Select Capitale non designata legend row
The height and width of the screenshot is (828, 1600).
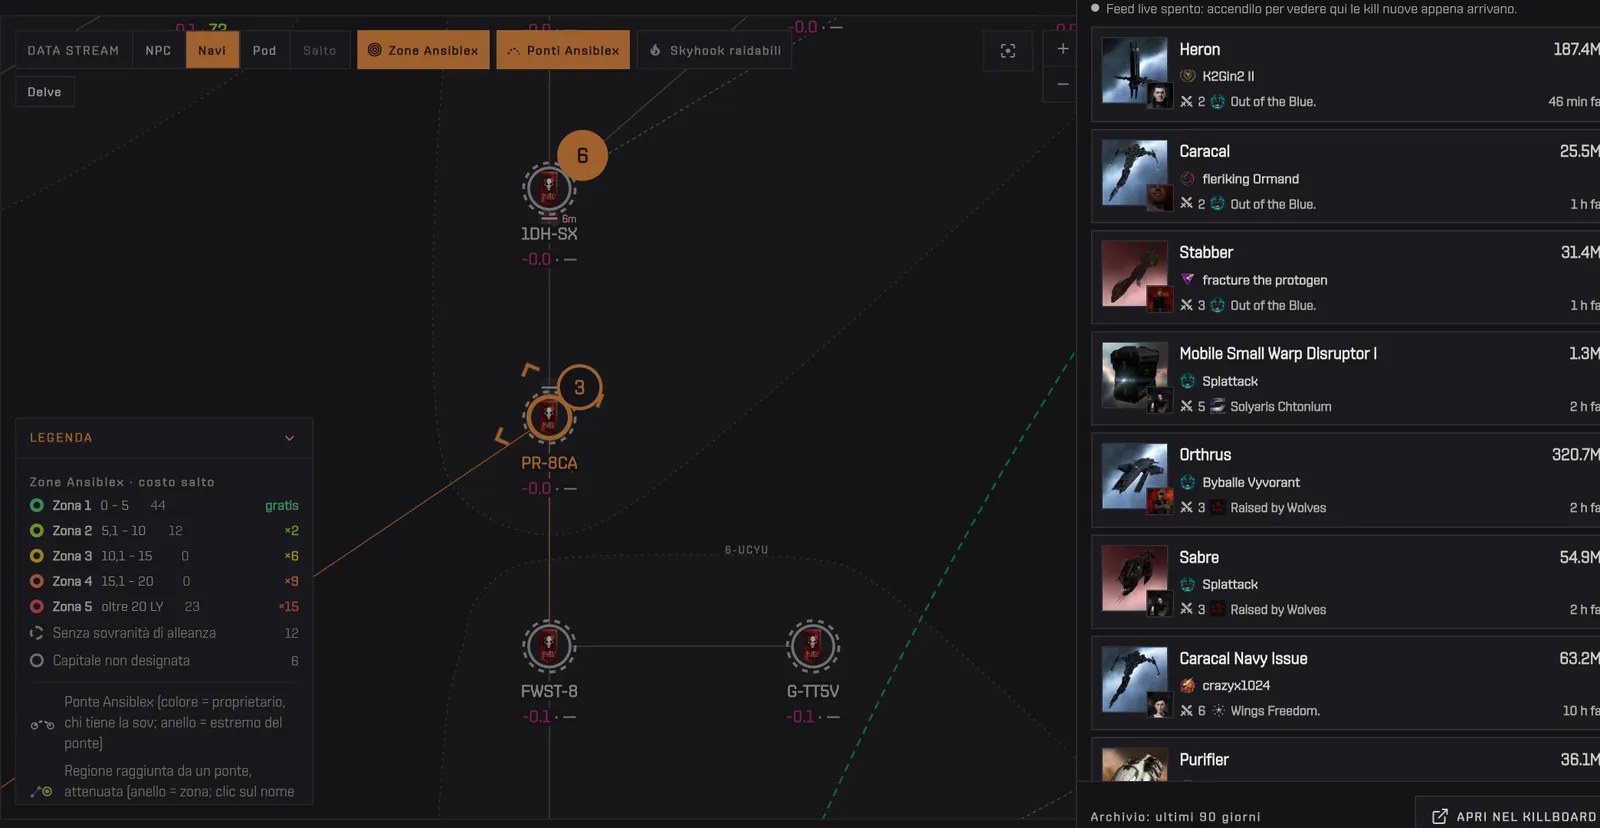click(164, 661)
